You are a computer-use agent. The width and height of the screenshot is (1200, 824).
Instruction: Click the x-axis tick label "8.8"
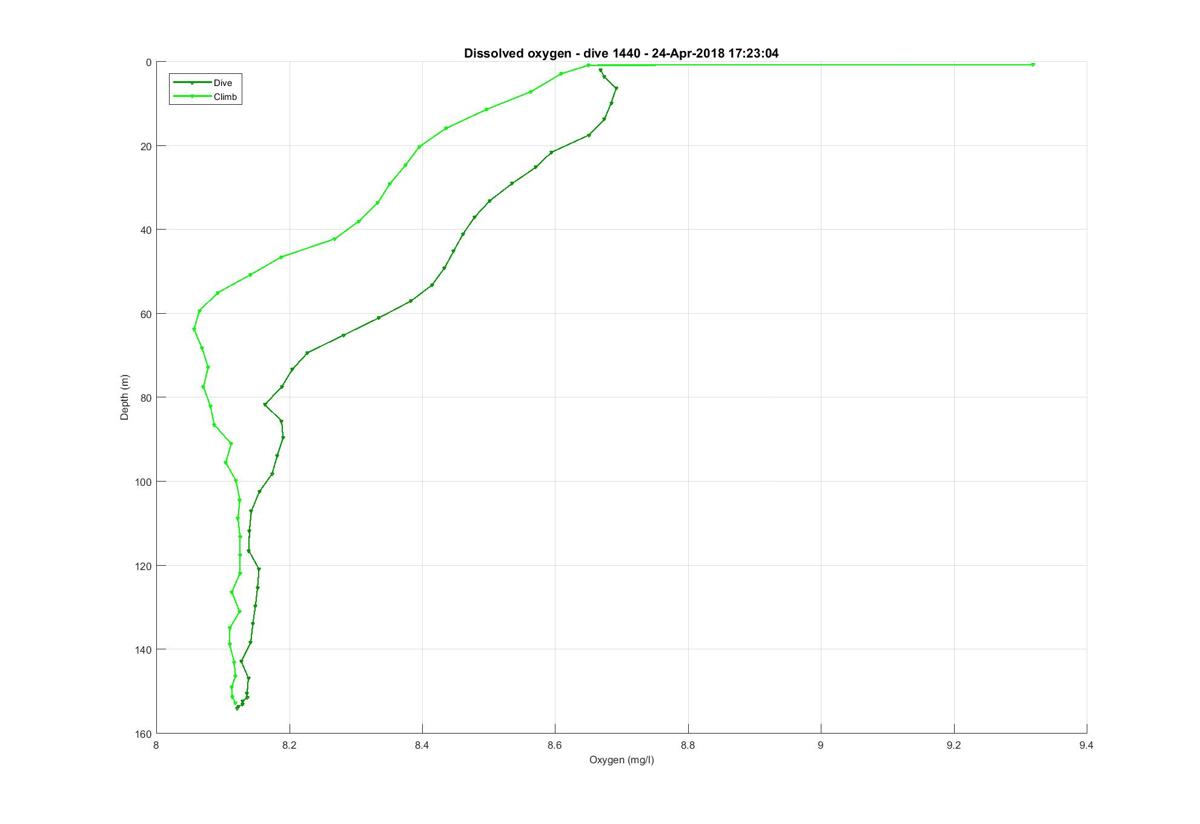(x=688, y=745)
